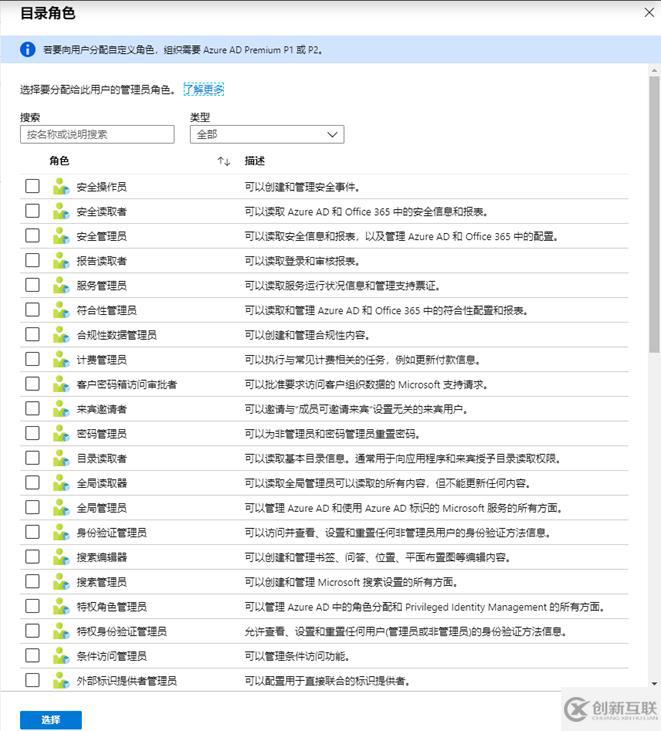
Task: Click the role icon beside 全局管理员
Action: pos(61,508)
